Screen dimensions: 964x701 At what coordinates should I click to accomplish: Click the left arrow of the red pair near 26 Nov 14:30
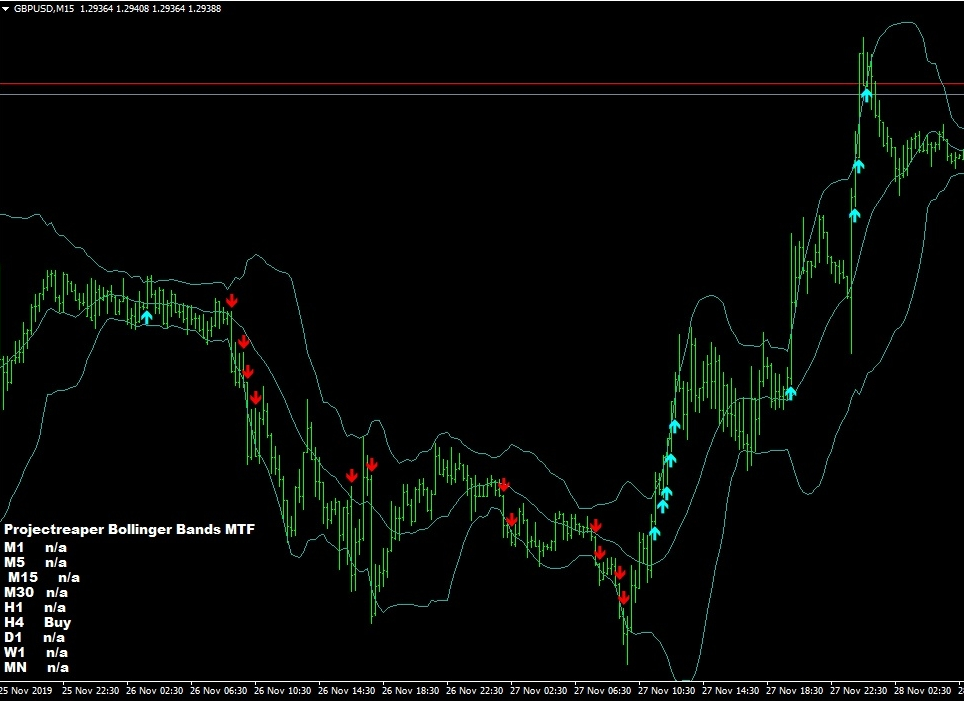point(352,476)
